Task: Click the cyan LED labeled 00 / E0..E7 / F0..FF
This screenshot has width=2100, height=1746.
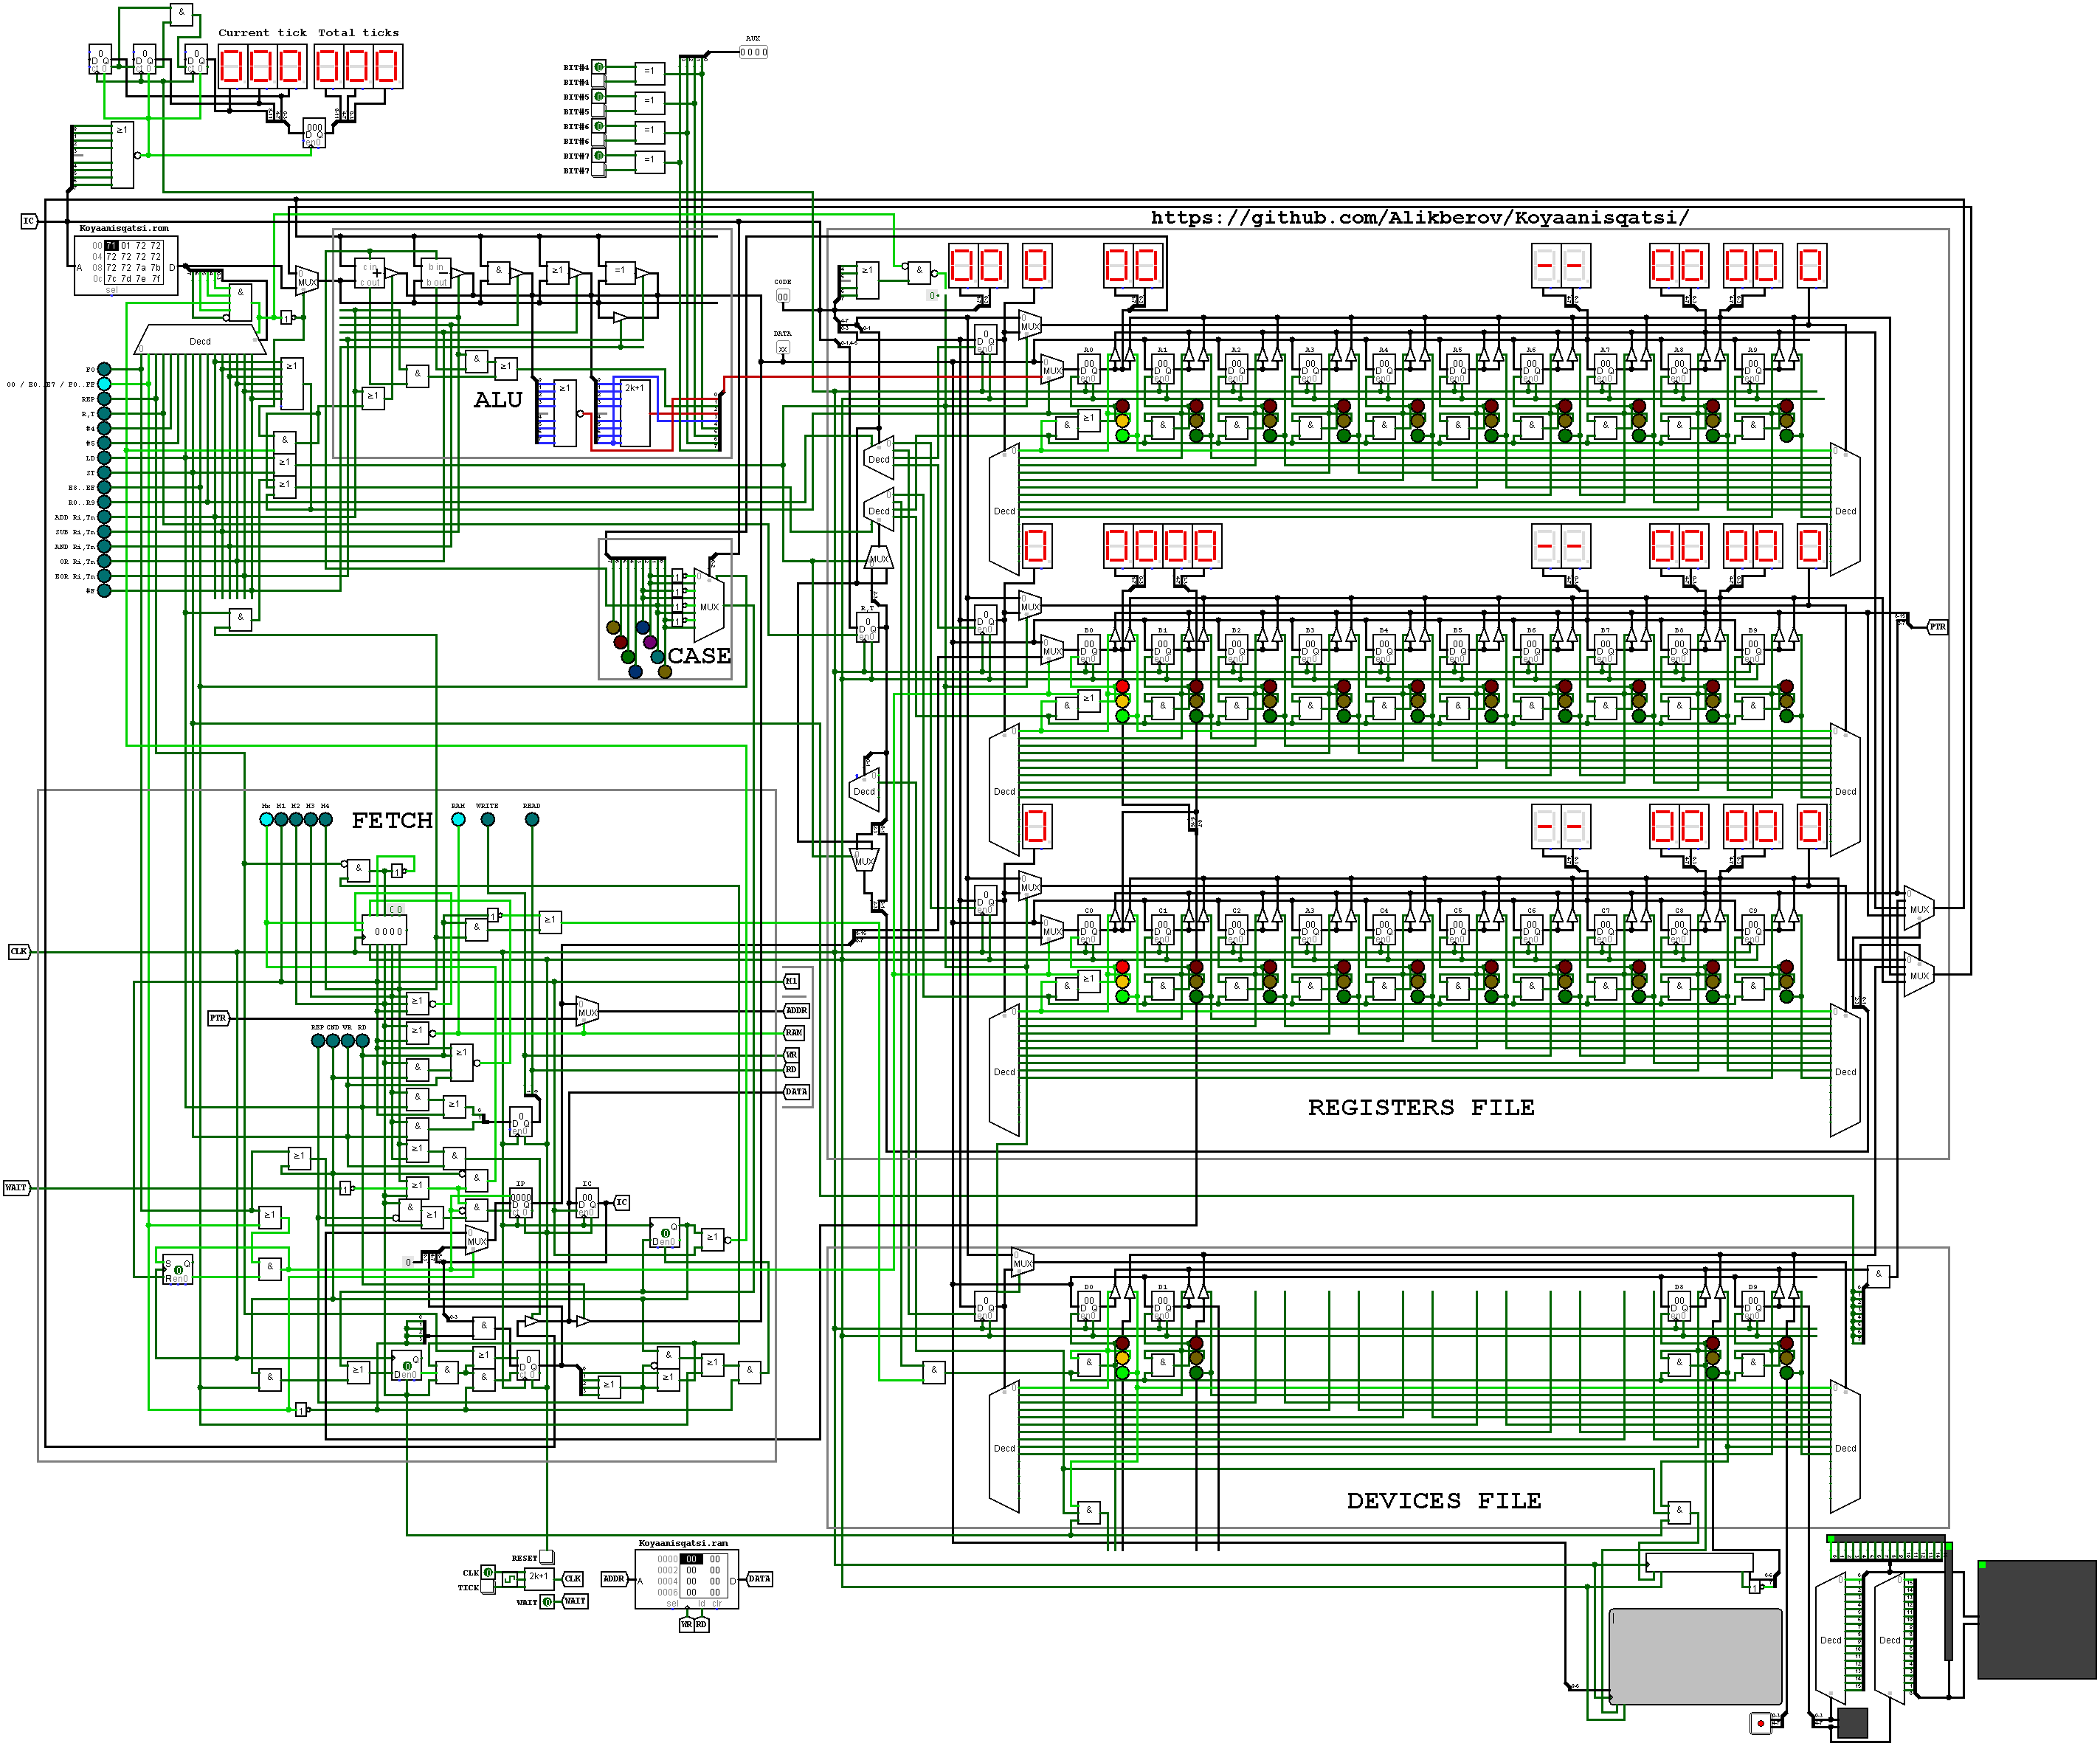Action: click(104, 384)
